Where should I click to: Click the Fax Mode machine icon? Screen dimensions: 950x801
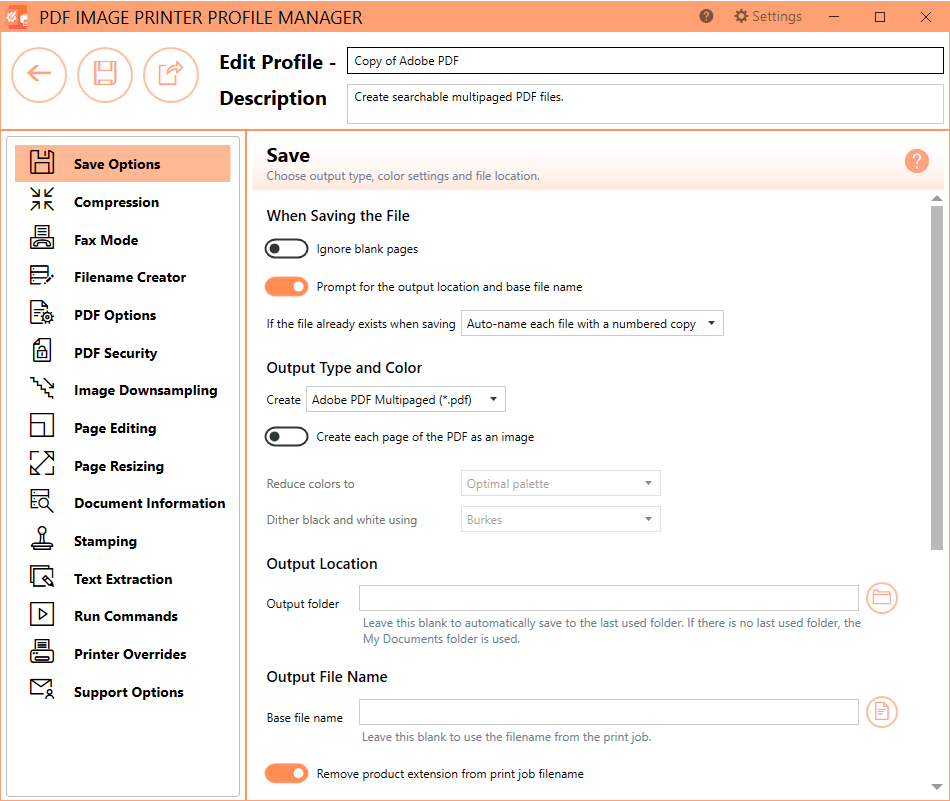(42, 237)
